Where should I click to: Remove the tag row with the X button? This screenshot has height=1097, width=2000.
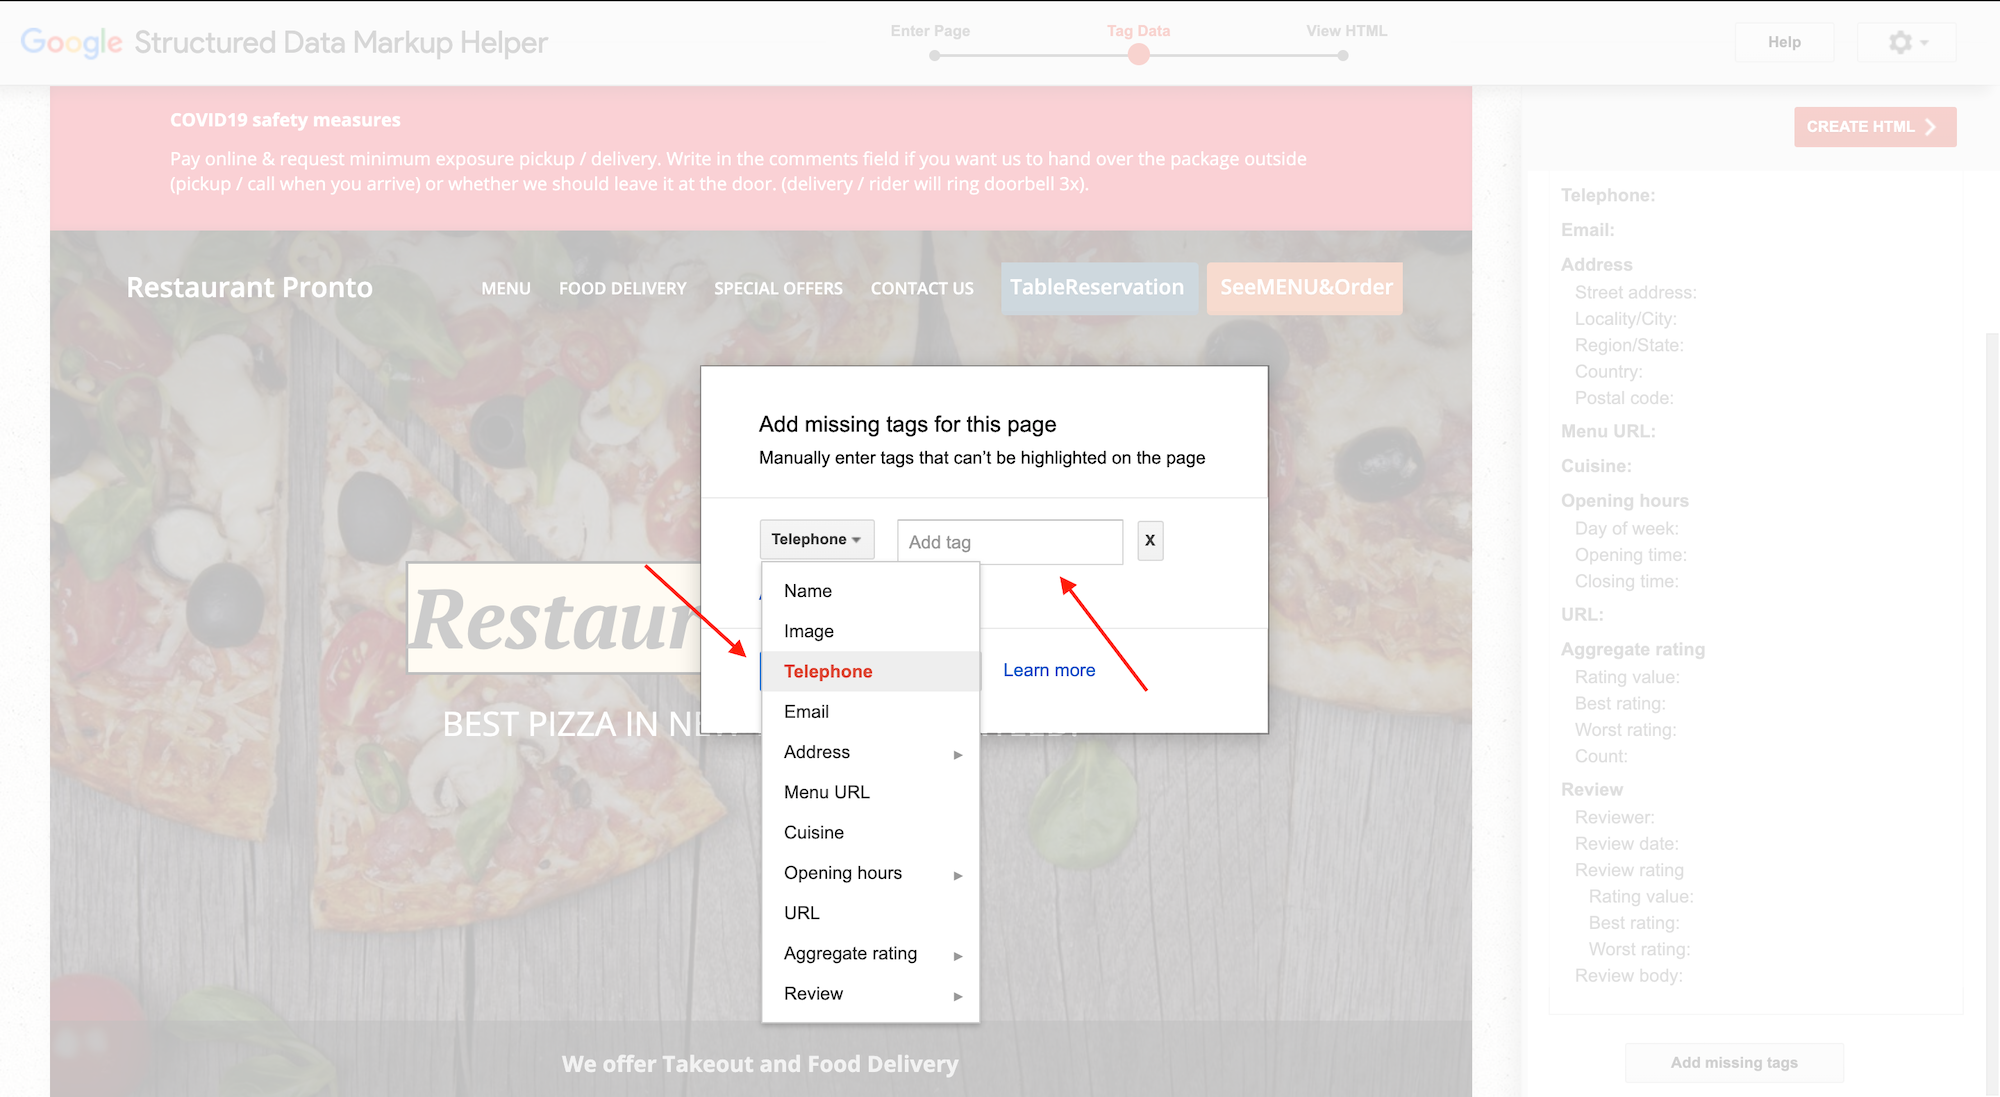pos(1149,541)
